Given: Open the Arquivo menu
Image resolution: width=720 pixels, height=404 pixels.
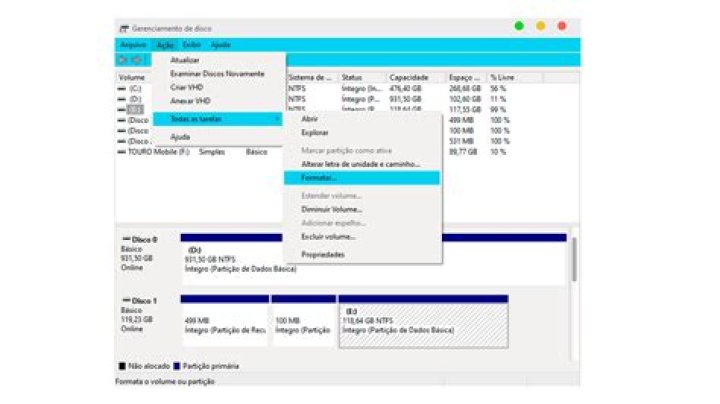Looking at the screenshot, I should [133, 45].
